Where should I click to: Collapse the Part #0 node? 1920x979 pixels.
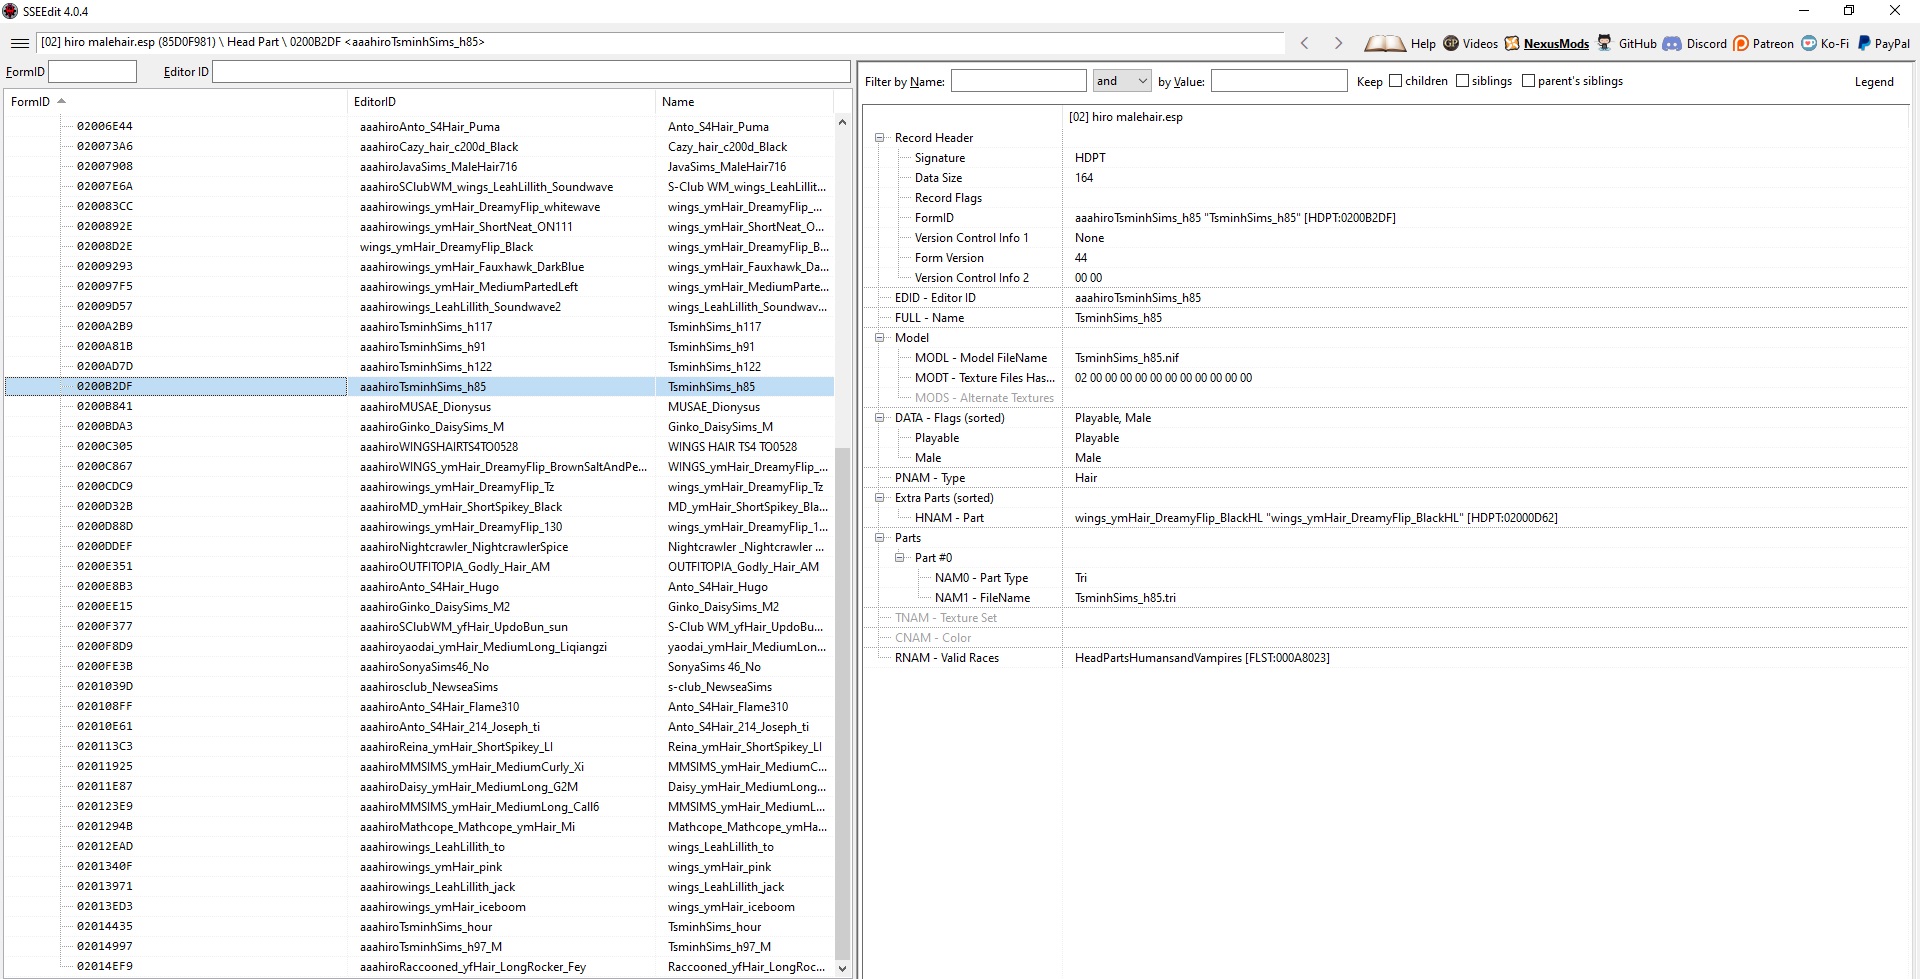click(x=900, y=558)
